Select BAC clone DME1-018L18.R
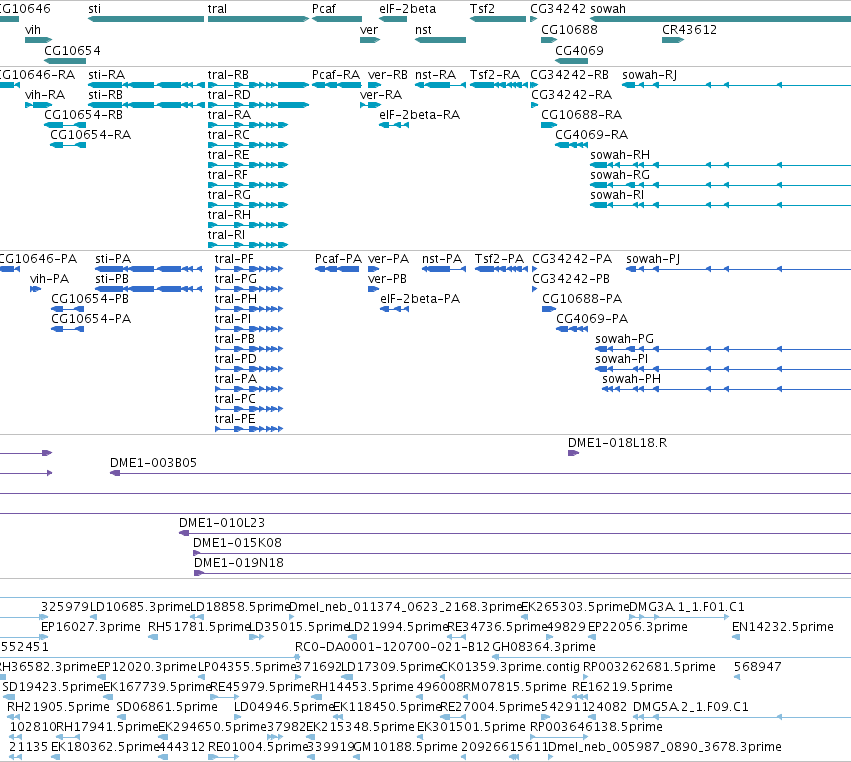 coord(573,453)
